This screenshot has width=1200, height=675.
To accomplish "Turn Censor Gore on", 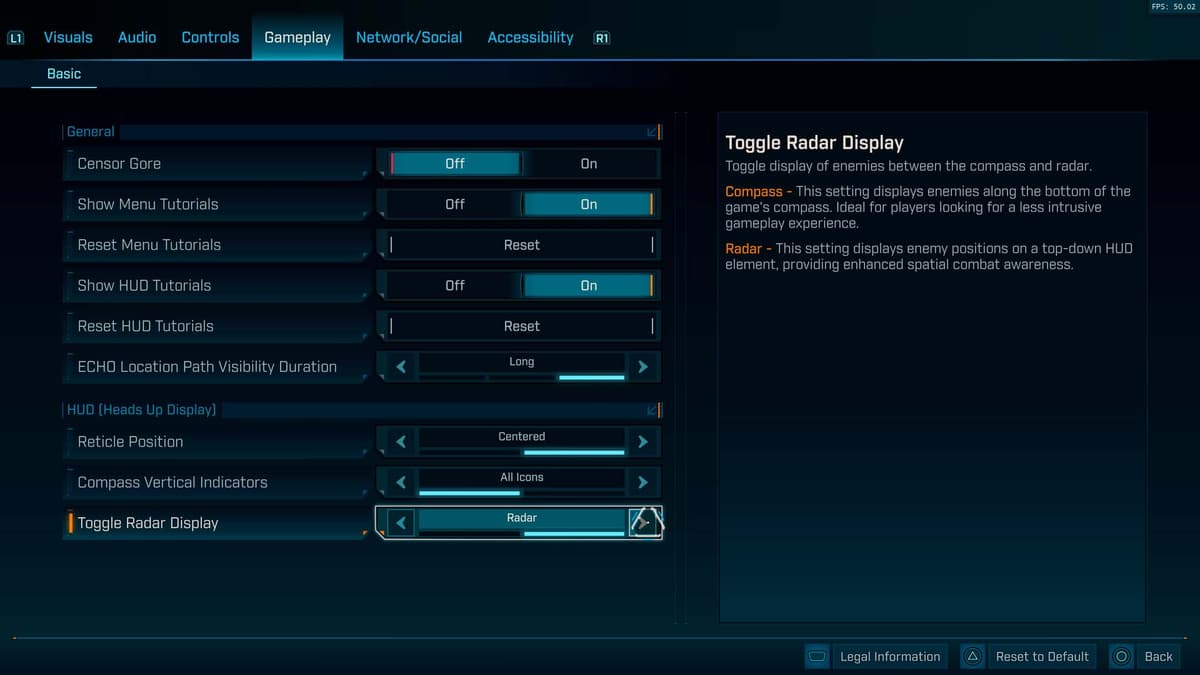I will point(589,164).
